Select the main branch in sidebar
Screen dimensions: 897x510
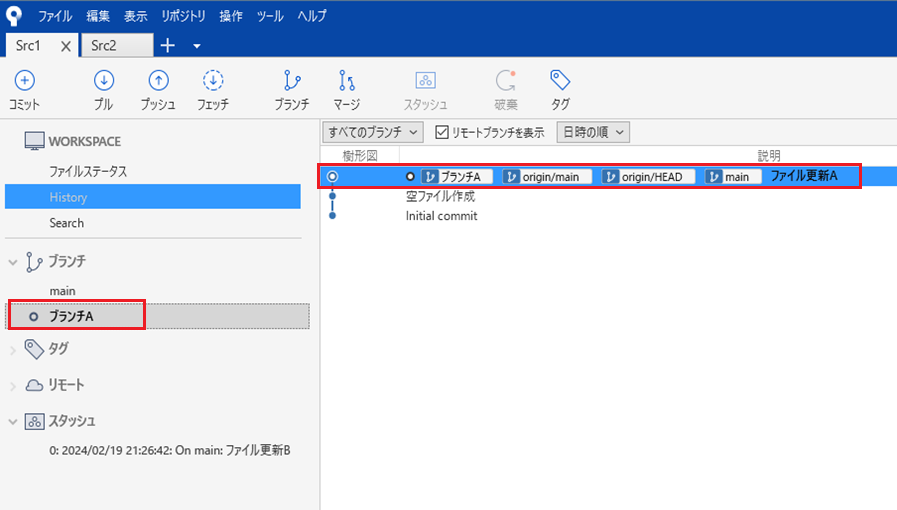[62, 291]
